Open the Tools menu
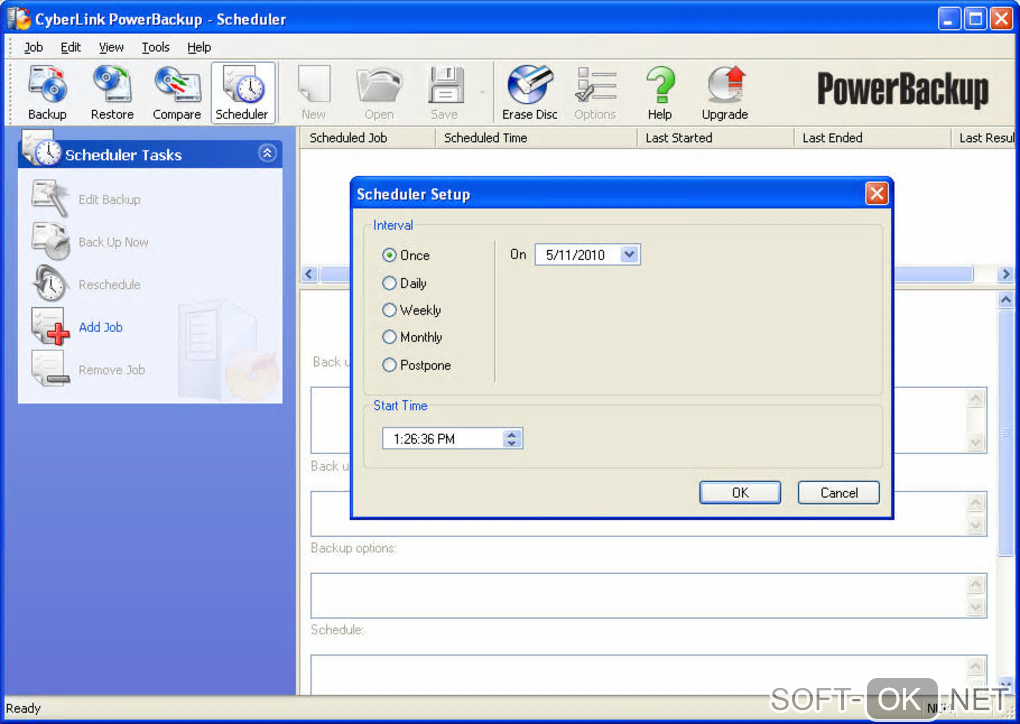Viewport: 1020px width, 724px height. click(155, 47)
